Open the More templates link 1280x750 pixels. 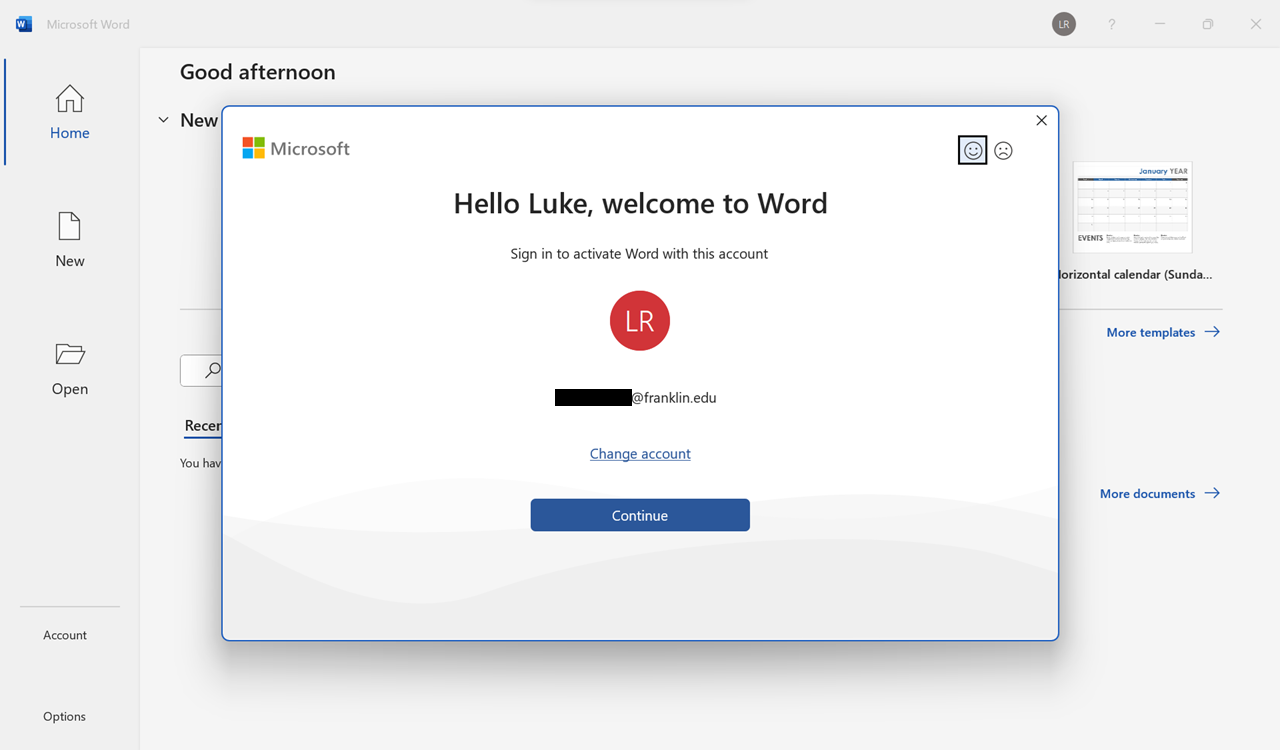(1163, 332)
